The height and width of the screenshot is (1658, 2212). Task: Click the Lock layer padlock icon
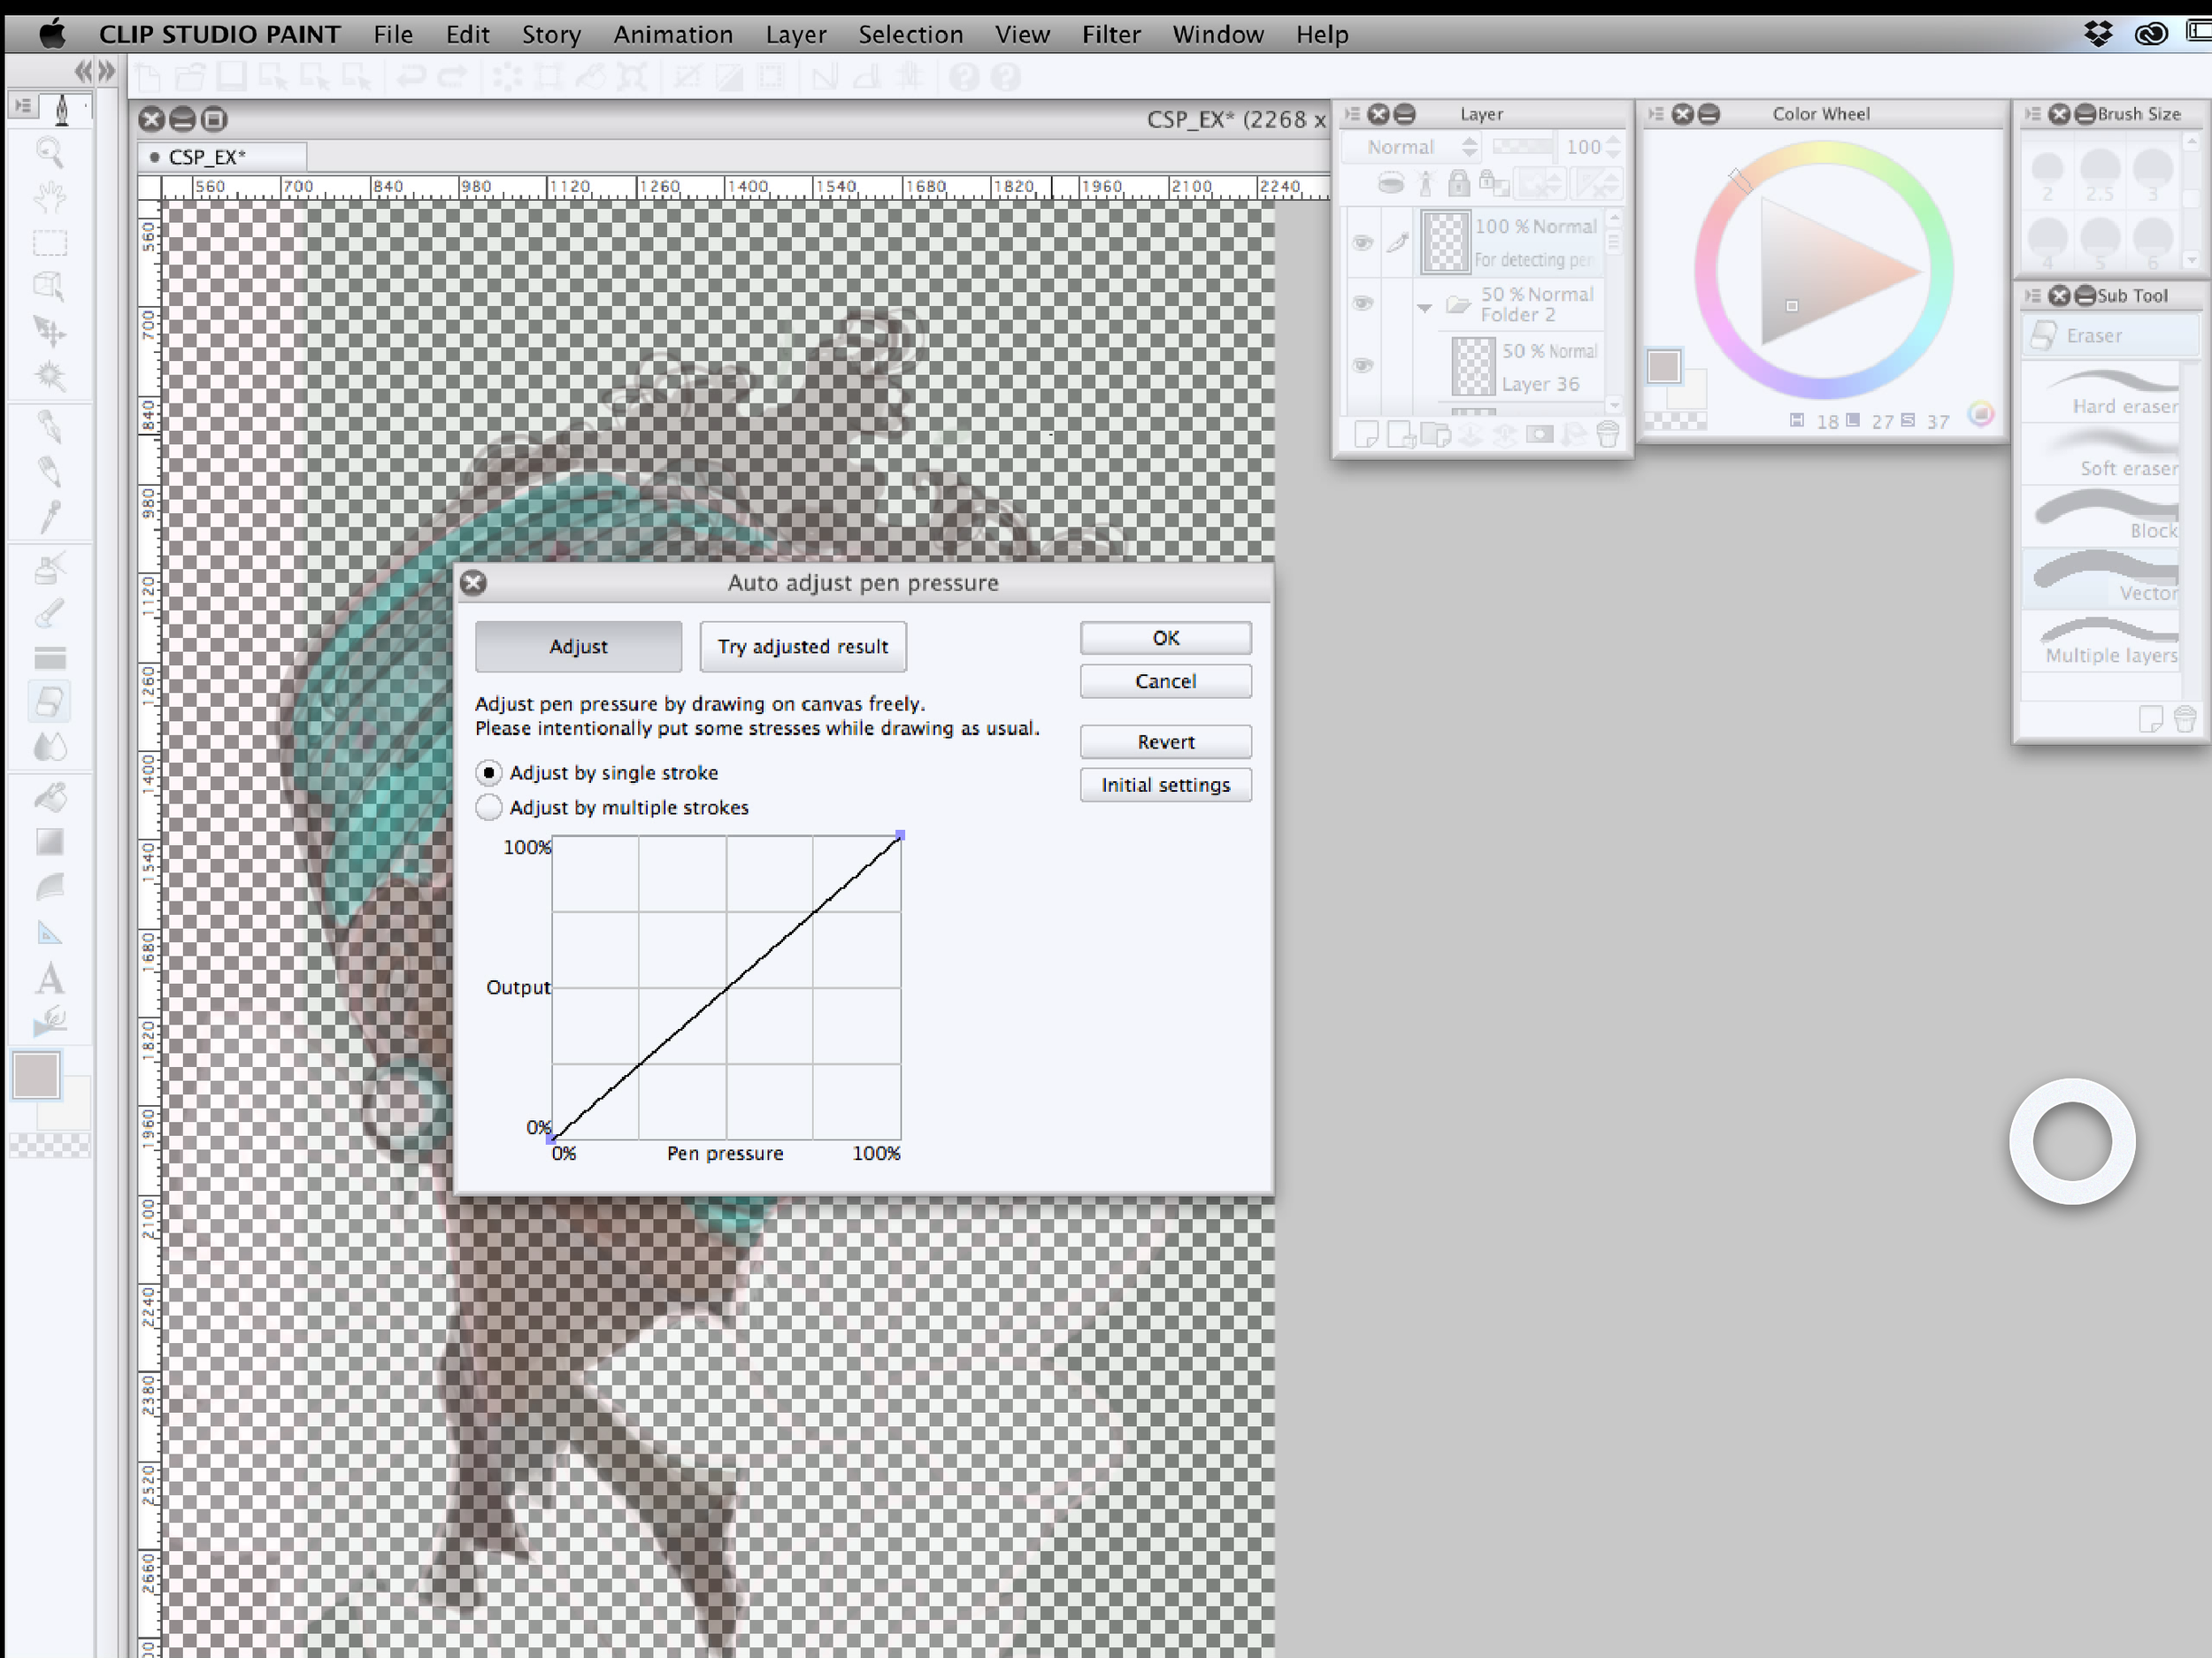coord(1459,183)
